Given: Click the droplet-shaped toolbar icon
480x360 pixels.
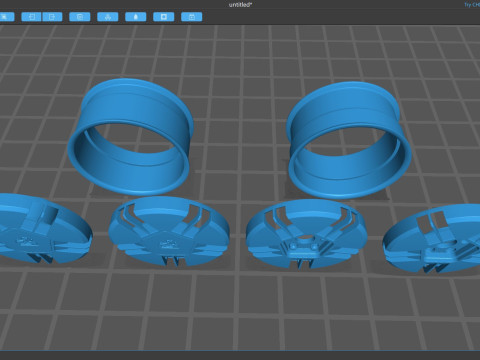Looking at the screenshot, I should pos(136,17).
